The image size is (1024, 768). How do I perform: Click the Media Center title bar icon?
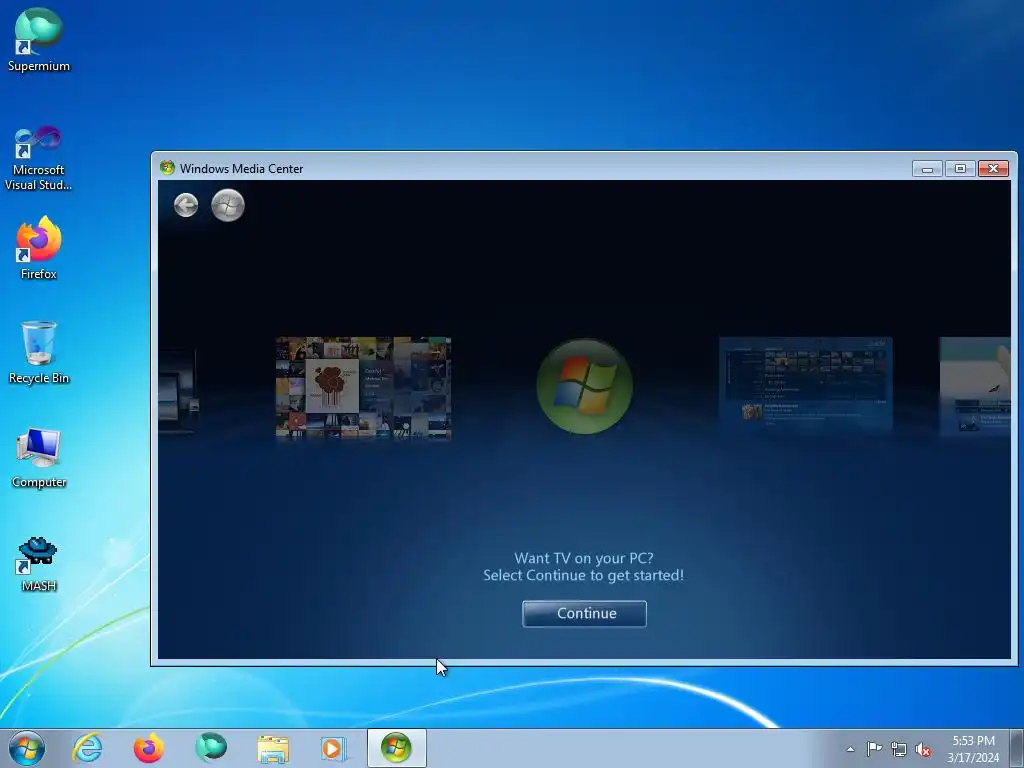(x=167, y=168)
